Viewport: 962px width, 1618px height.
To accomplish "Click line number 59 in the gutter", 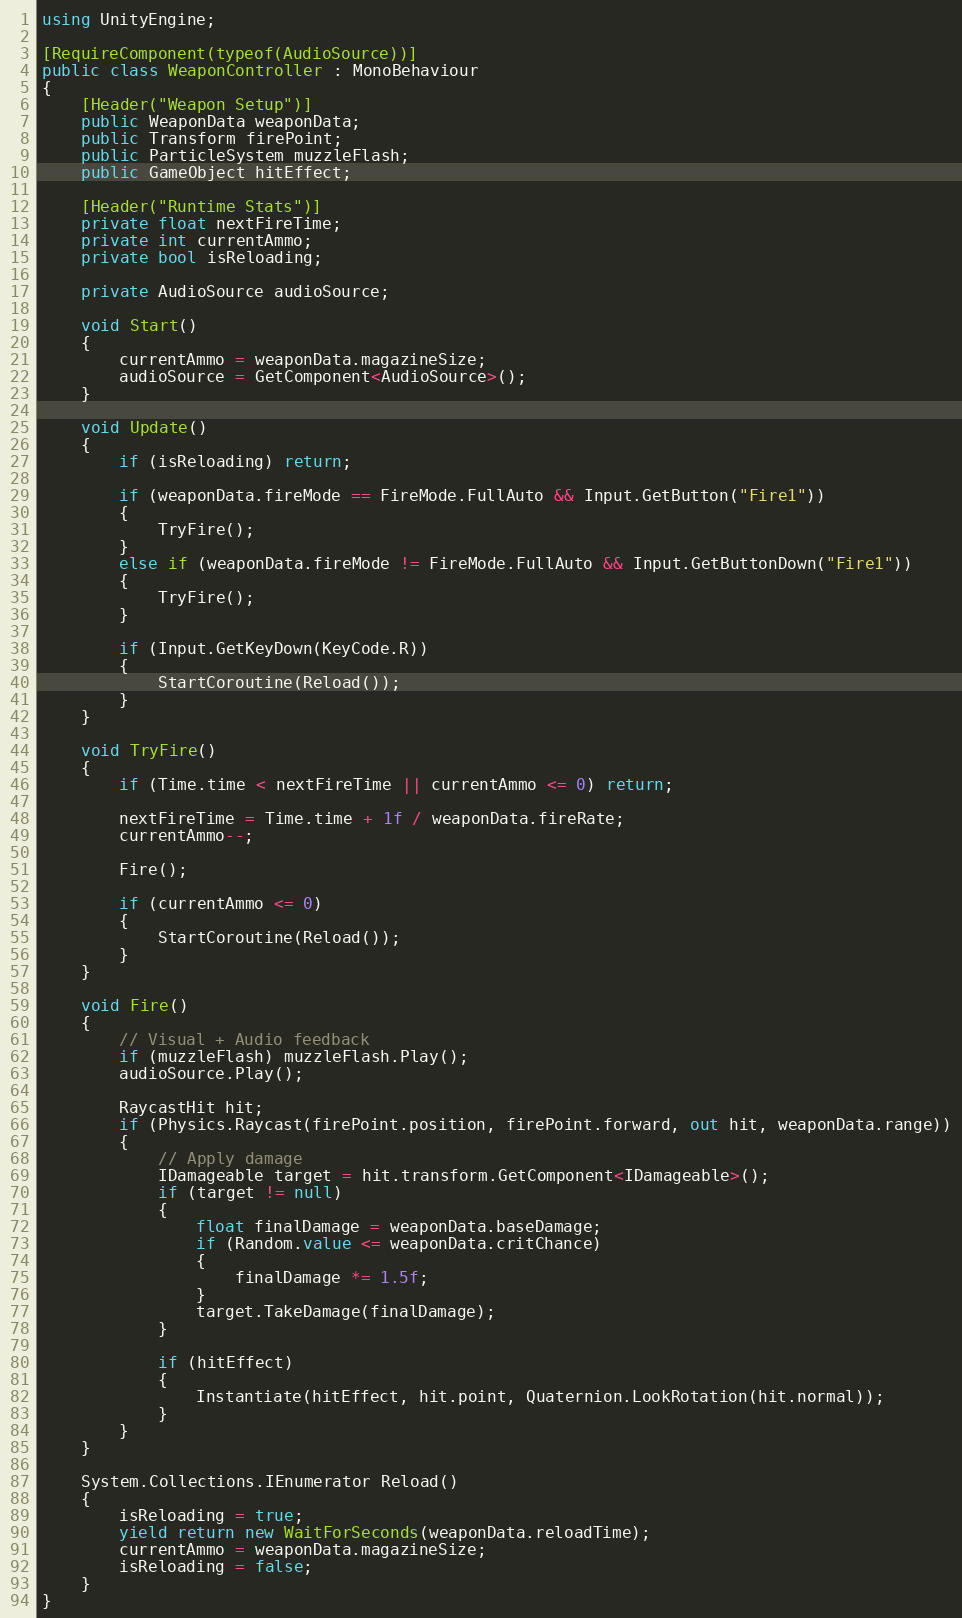I will (x=20, y=1006).
